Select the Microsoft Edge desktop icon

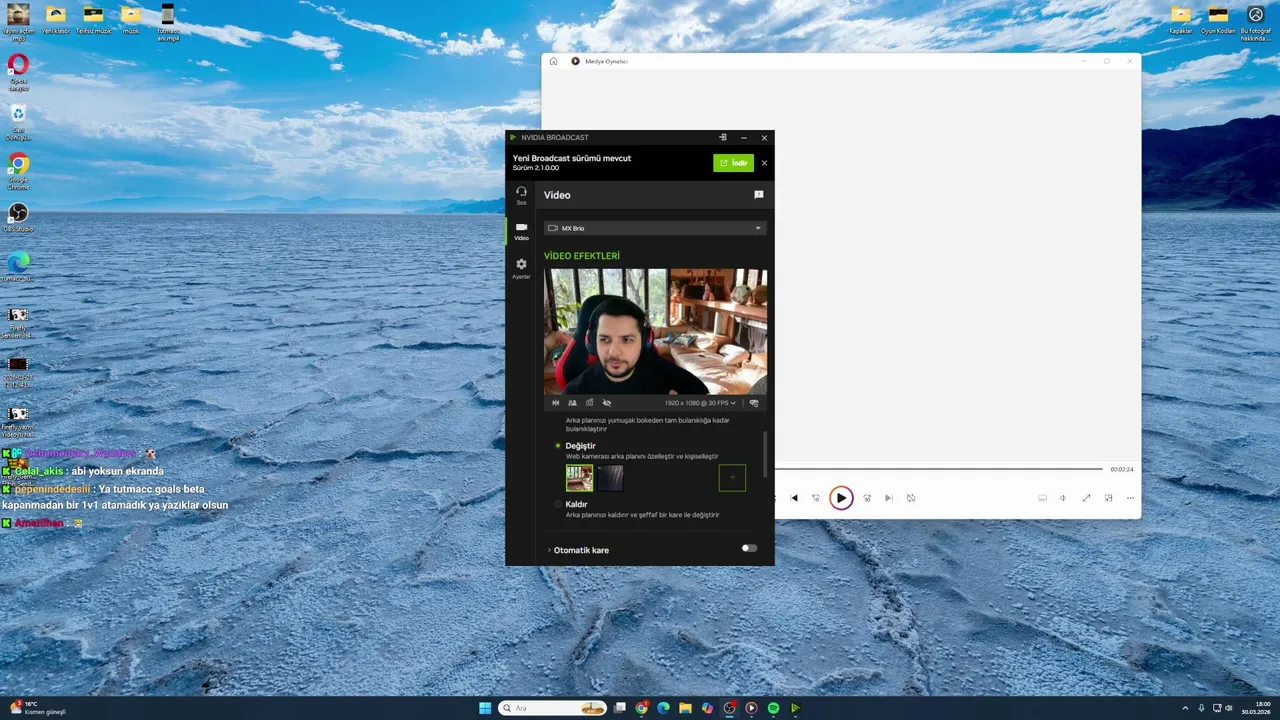[x=18, y=267]
